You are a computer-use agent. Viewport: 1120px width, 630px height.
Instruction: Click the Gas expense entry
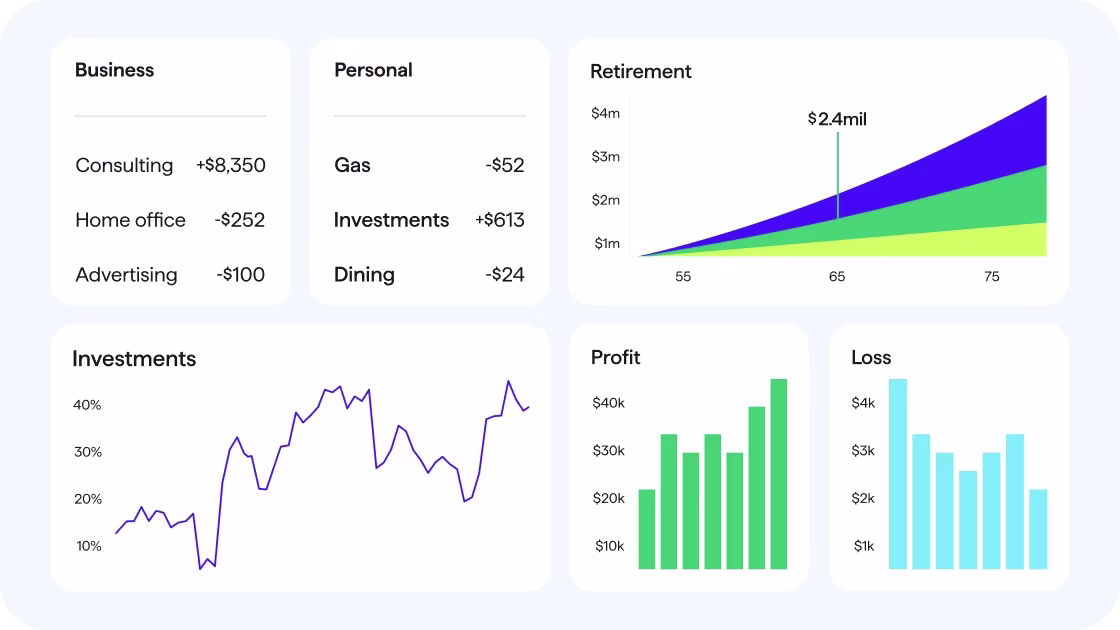click(428, 166)
